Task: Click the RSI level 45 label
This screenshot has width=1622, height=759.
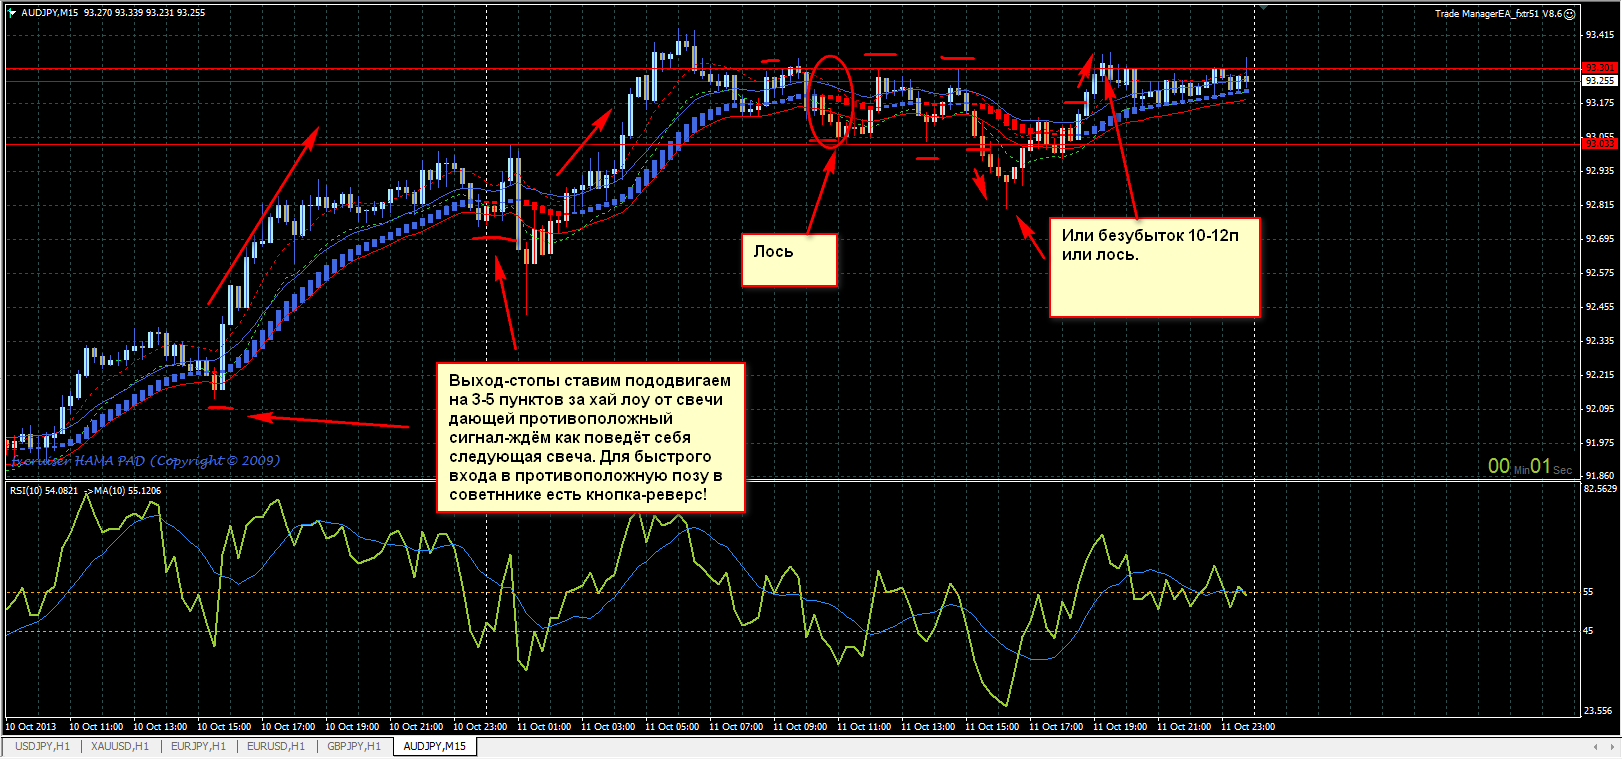Action: pyautogui.click(x=1588, y=630)
